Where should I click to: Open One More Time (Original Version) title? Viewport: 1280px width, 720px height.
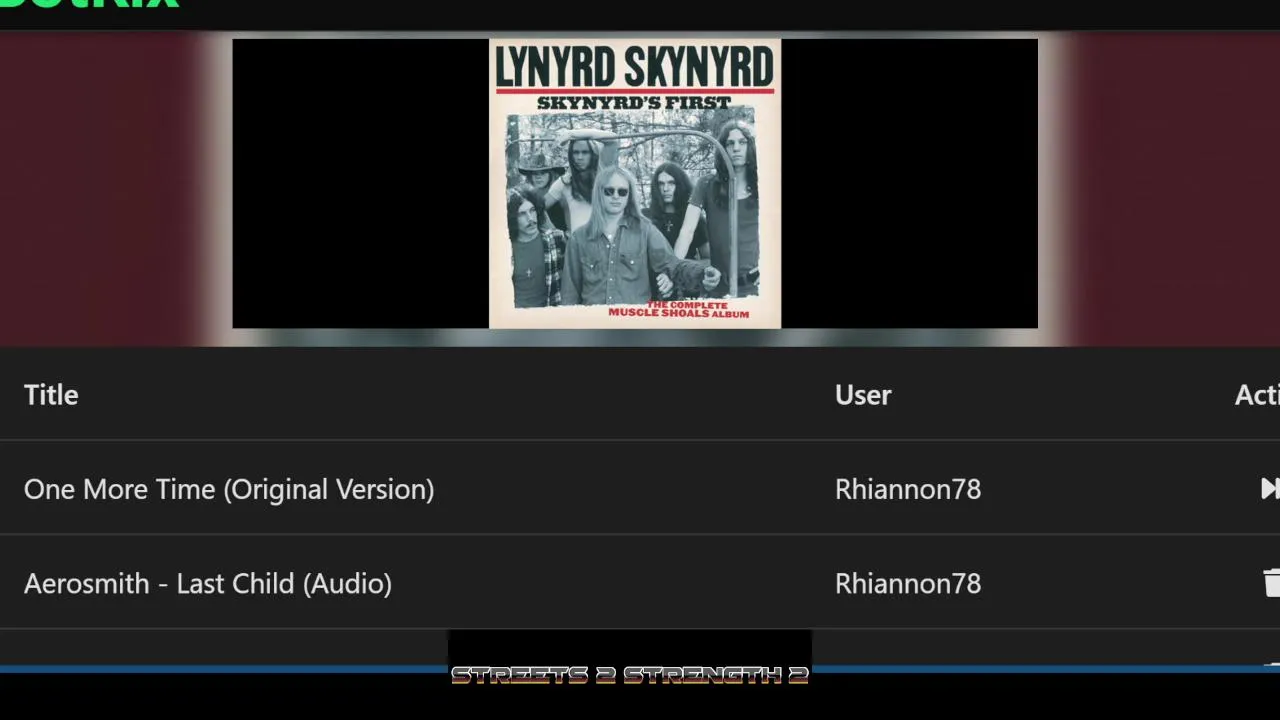pos(229,489)
